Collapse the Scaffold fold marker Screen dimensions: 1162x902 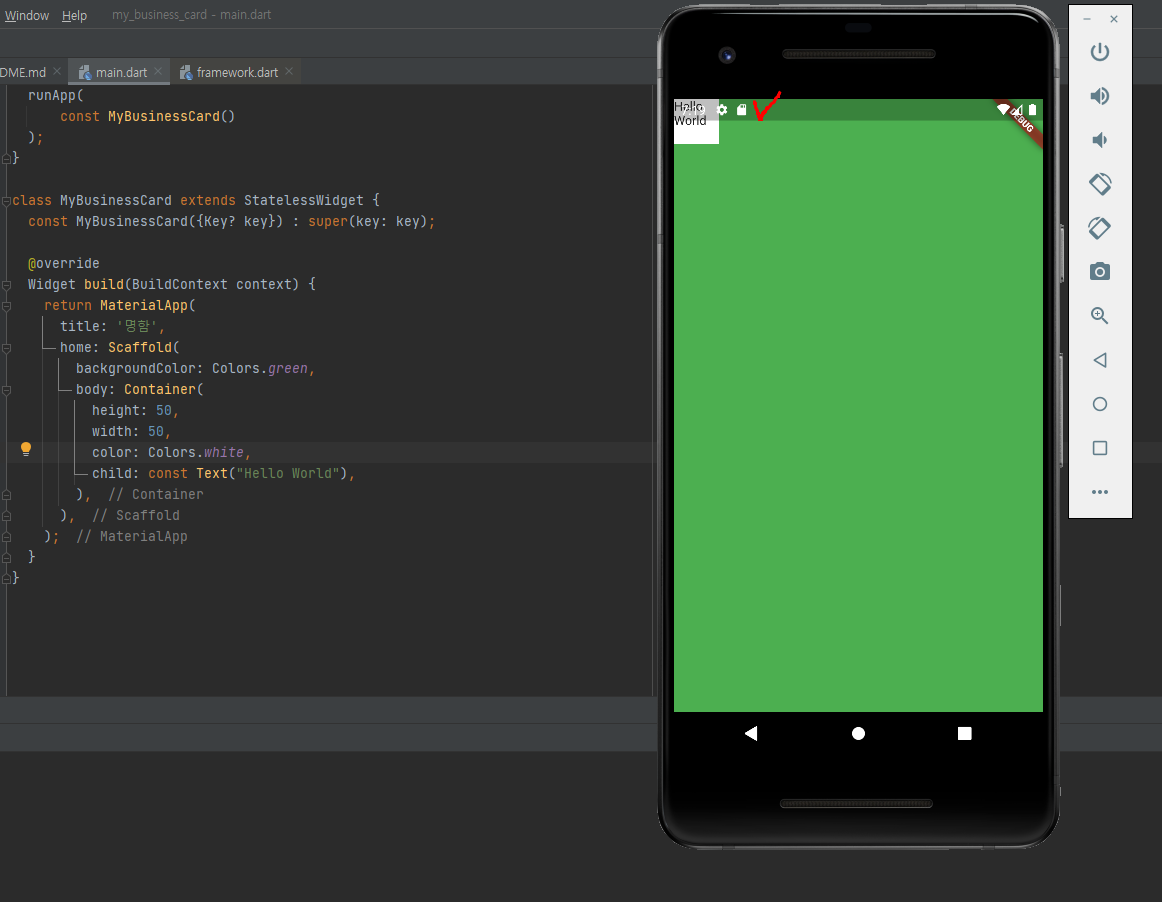tap(6, 348)
